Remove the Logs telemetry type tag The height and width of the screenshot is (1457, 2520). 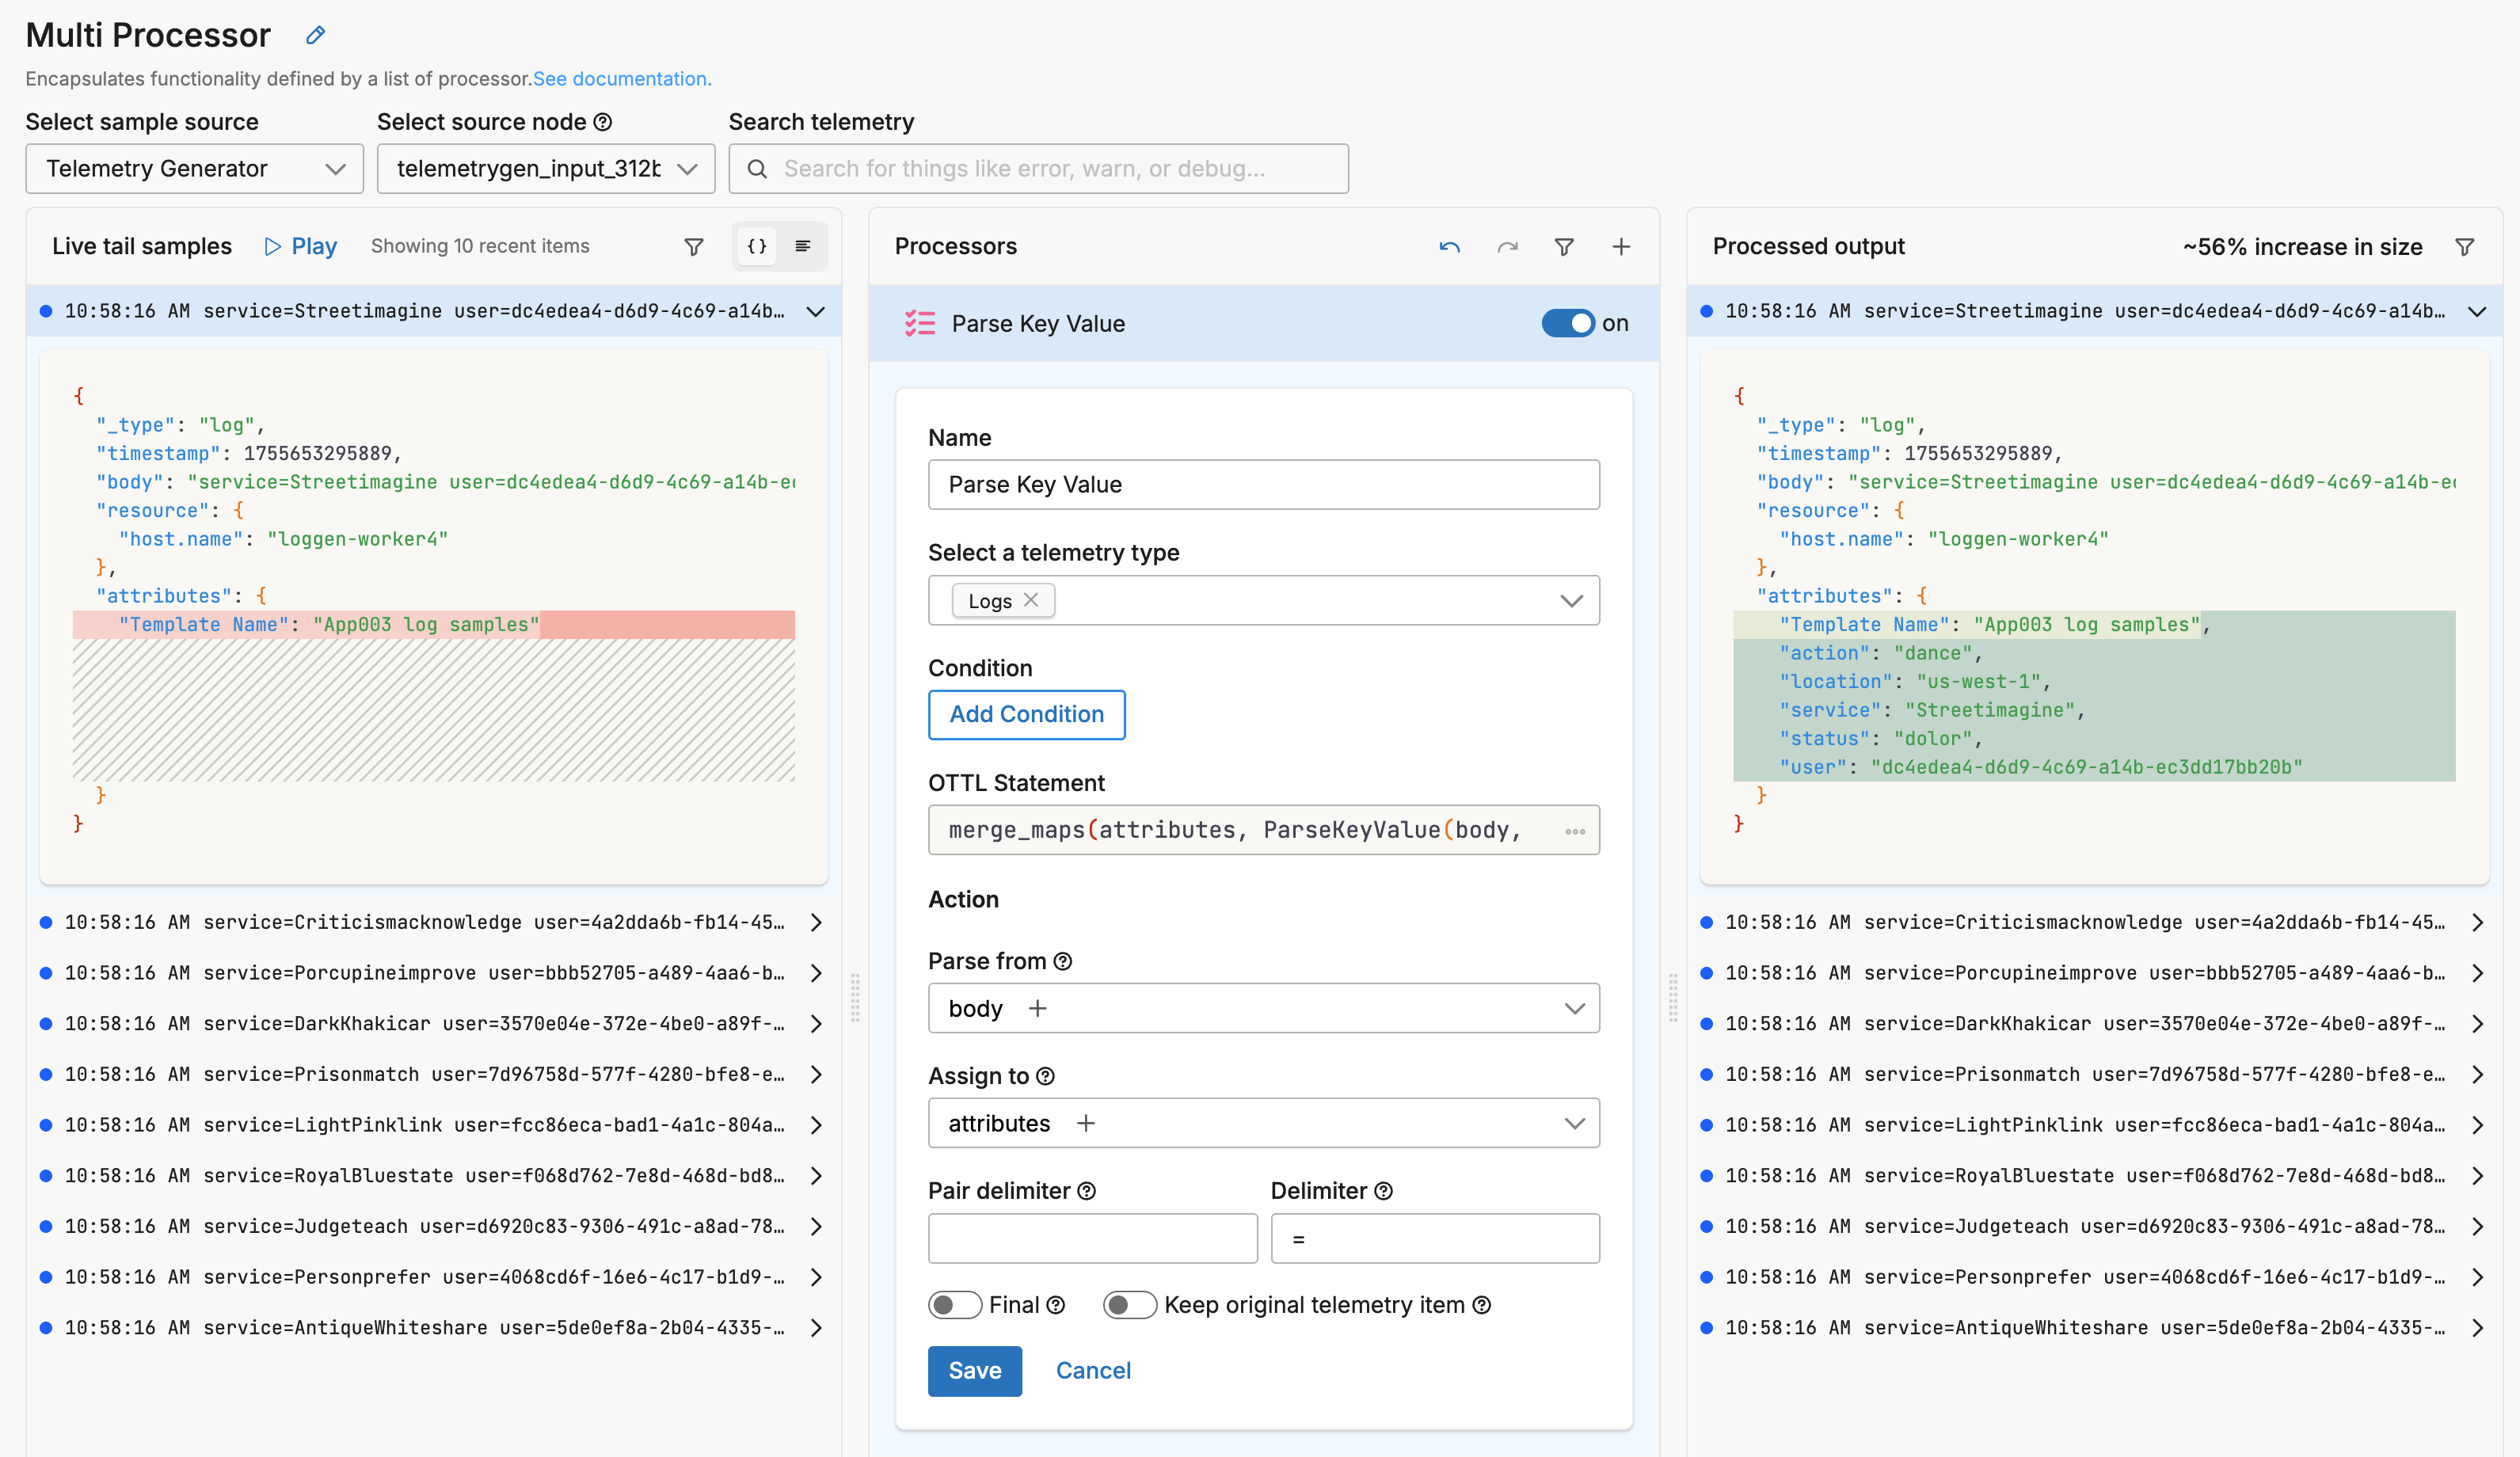pos(1031,600)
